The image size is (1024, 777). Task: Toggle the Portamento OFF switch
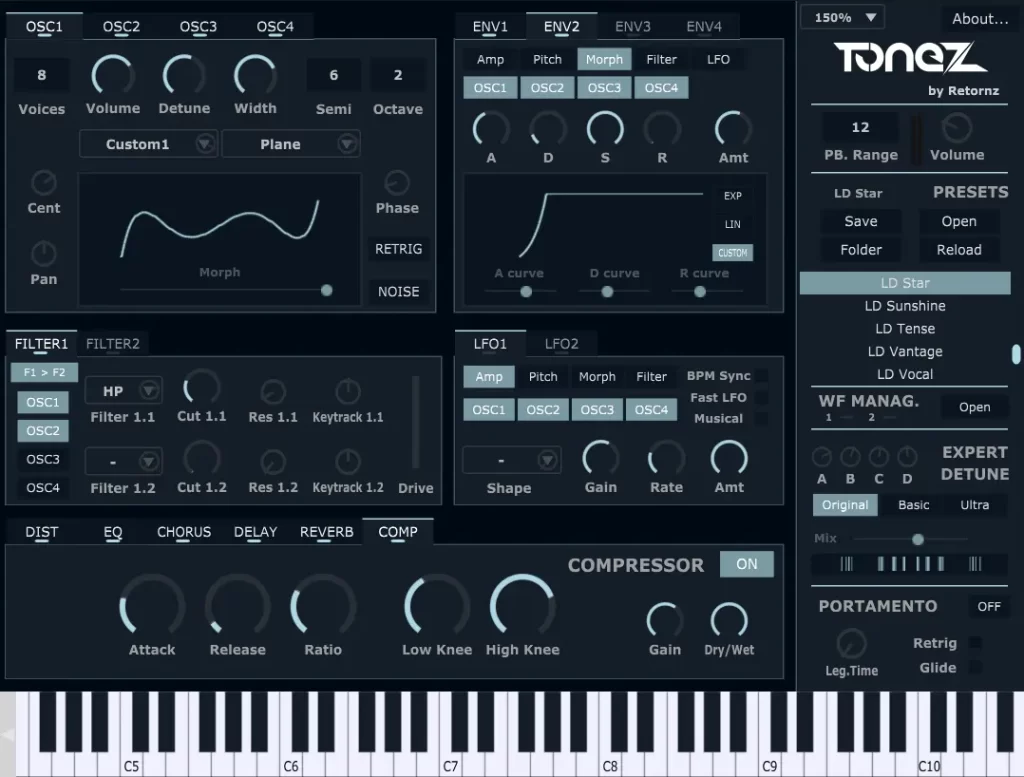tap(988, 606)
